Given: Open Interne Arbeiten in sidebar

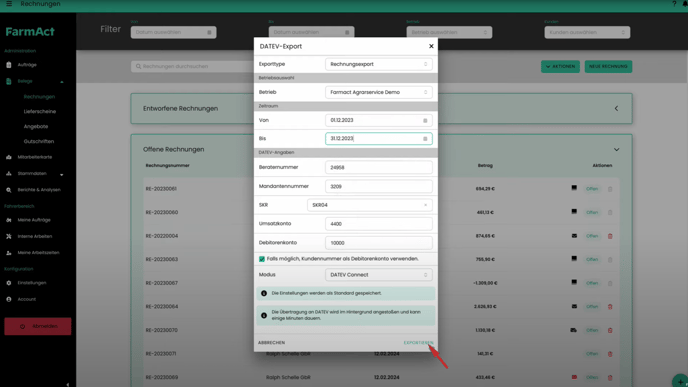Looking at the screenshot, I should [x=35, y=236].
